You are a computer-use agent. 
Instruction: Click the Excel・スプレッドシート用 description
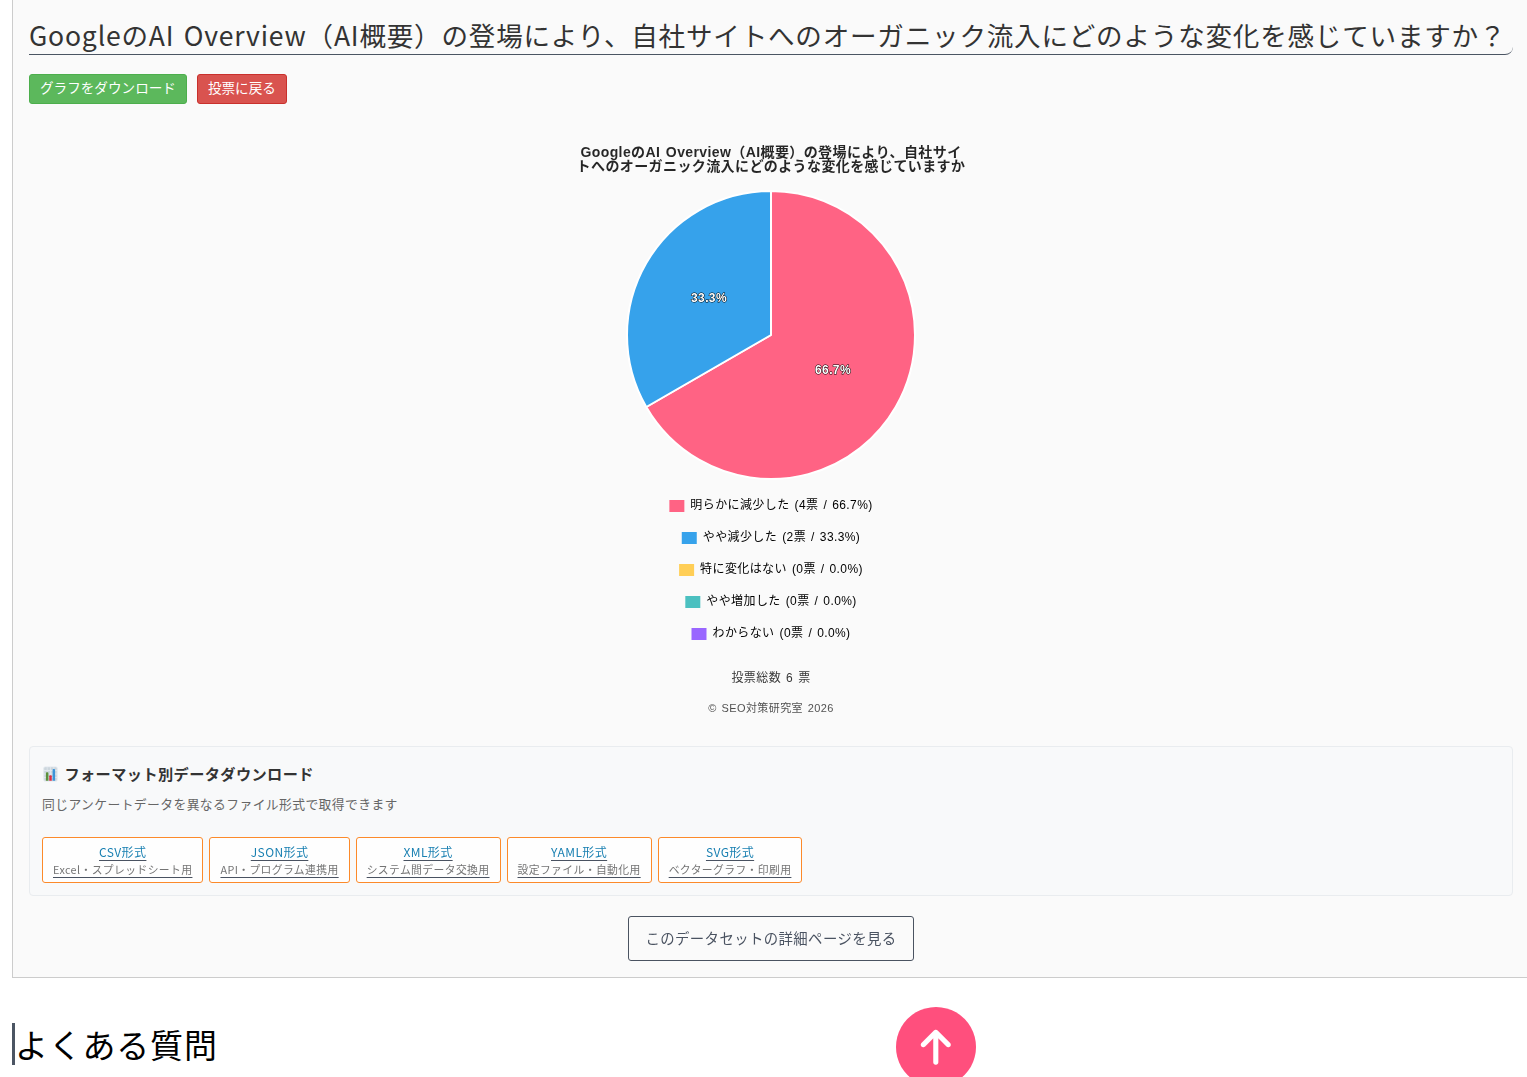click(x=122, y=870)
